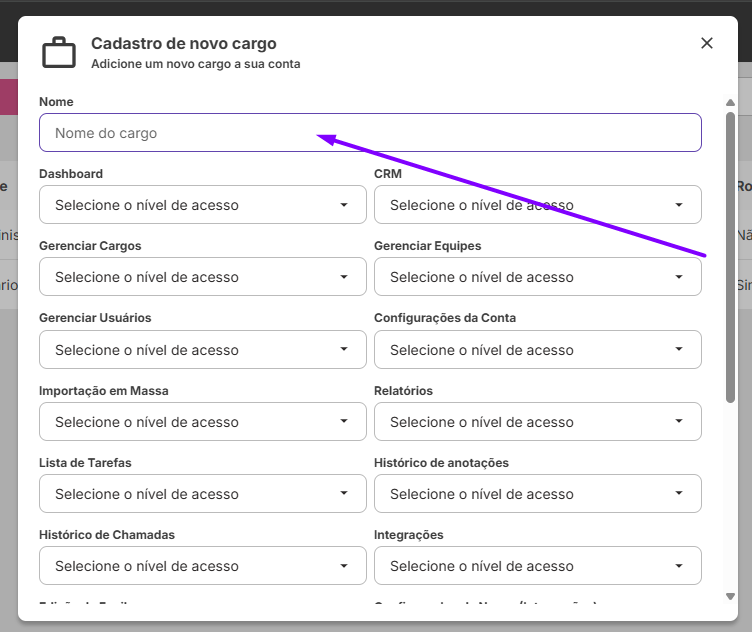
Task: Open the Relatórios access level dropdown
Action: coord(538,421)
